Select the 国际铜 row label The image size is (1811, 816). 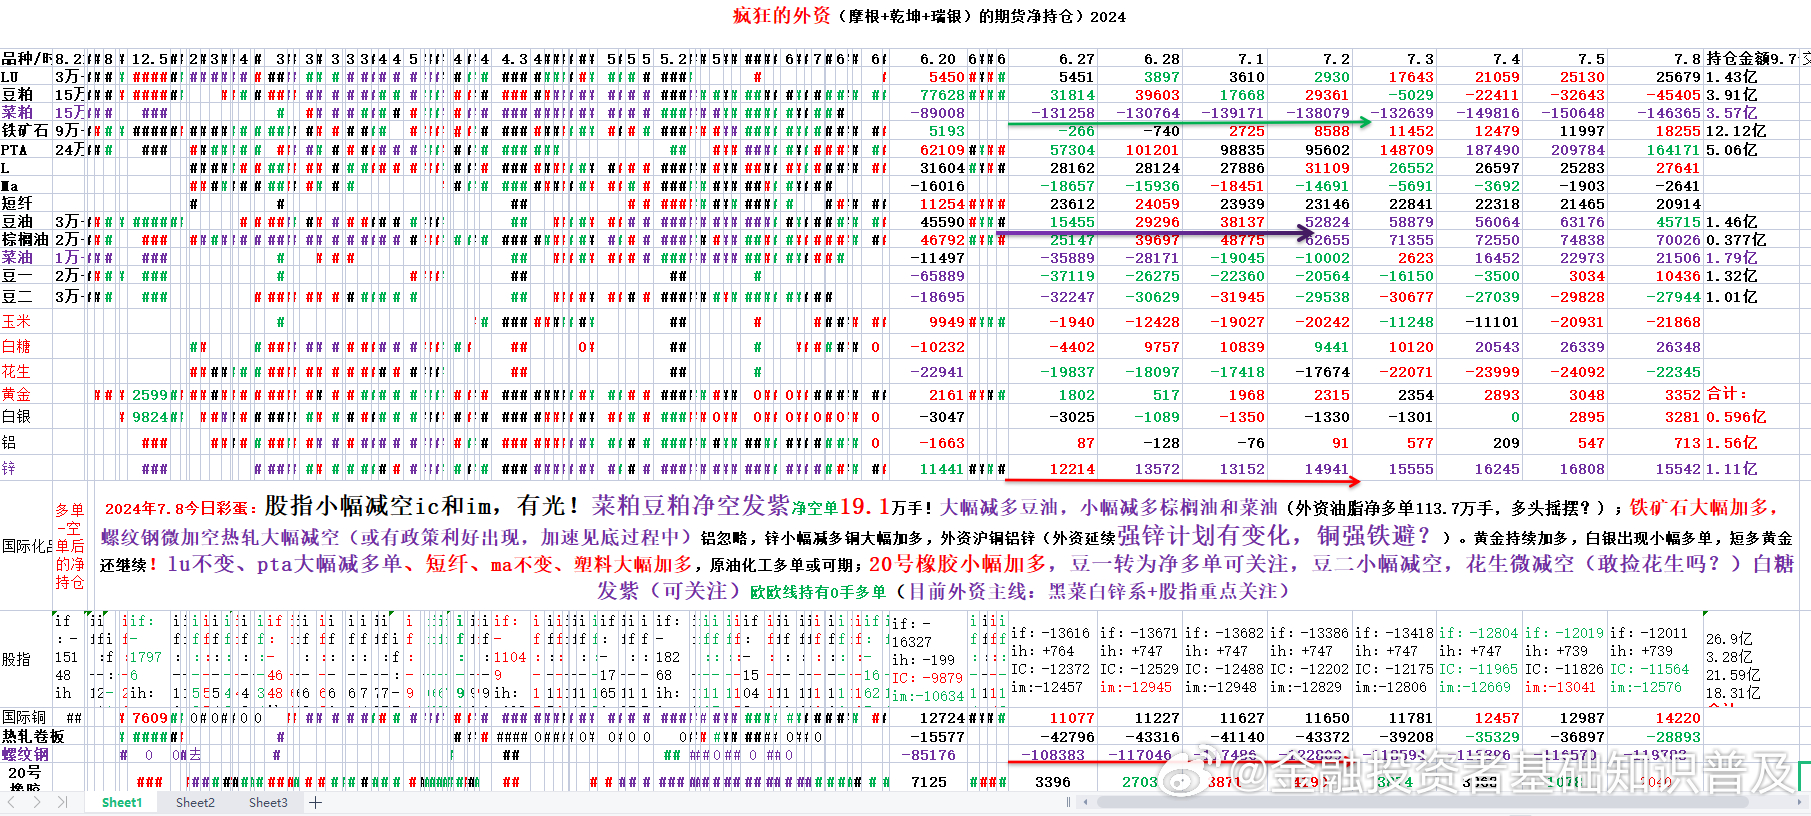[26, 718]
